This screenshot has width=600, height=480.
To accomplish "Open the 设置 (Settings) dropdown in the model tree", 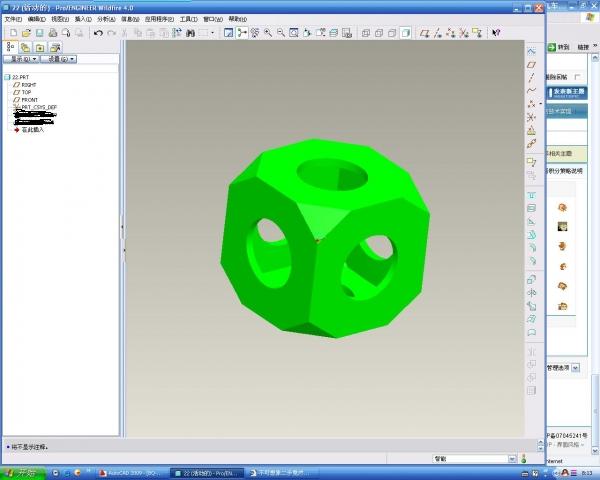I will click(x=59, y=59).
